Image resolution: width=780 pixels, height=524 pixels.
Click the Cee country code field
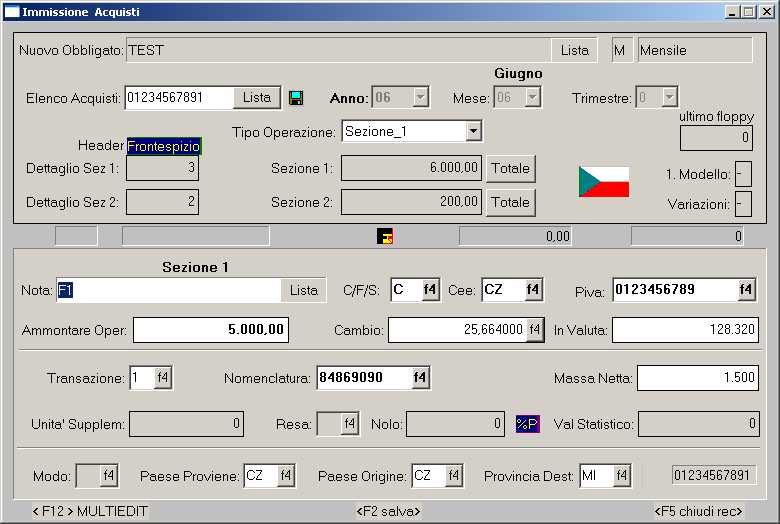pyautogui.click(x=503, y=290)
